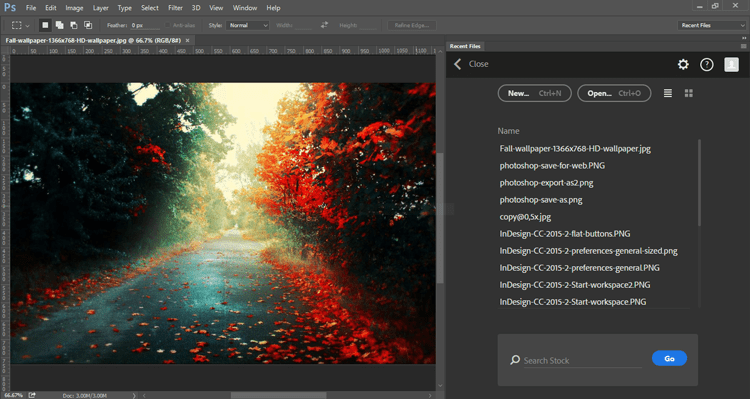Viewport: 750px width, 399px height.
Task: Click the Refine Edge button
Action: [x=411, y=25]
